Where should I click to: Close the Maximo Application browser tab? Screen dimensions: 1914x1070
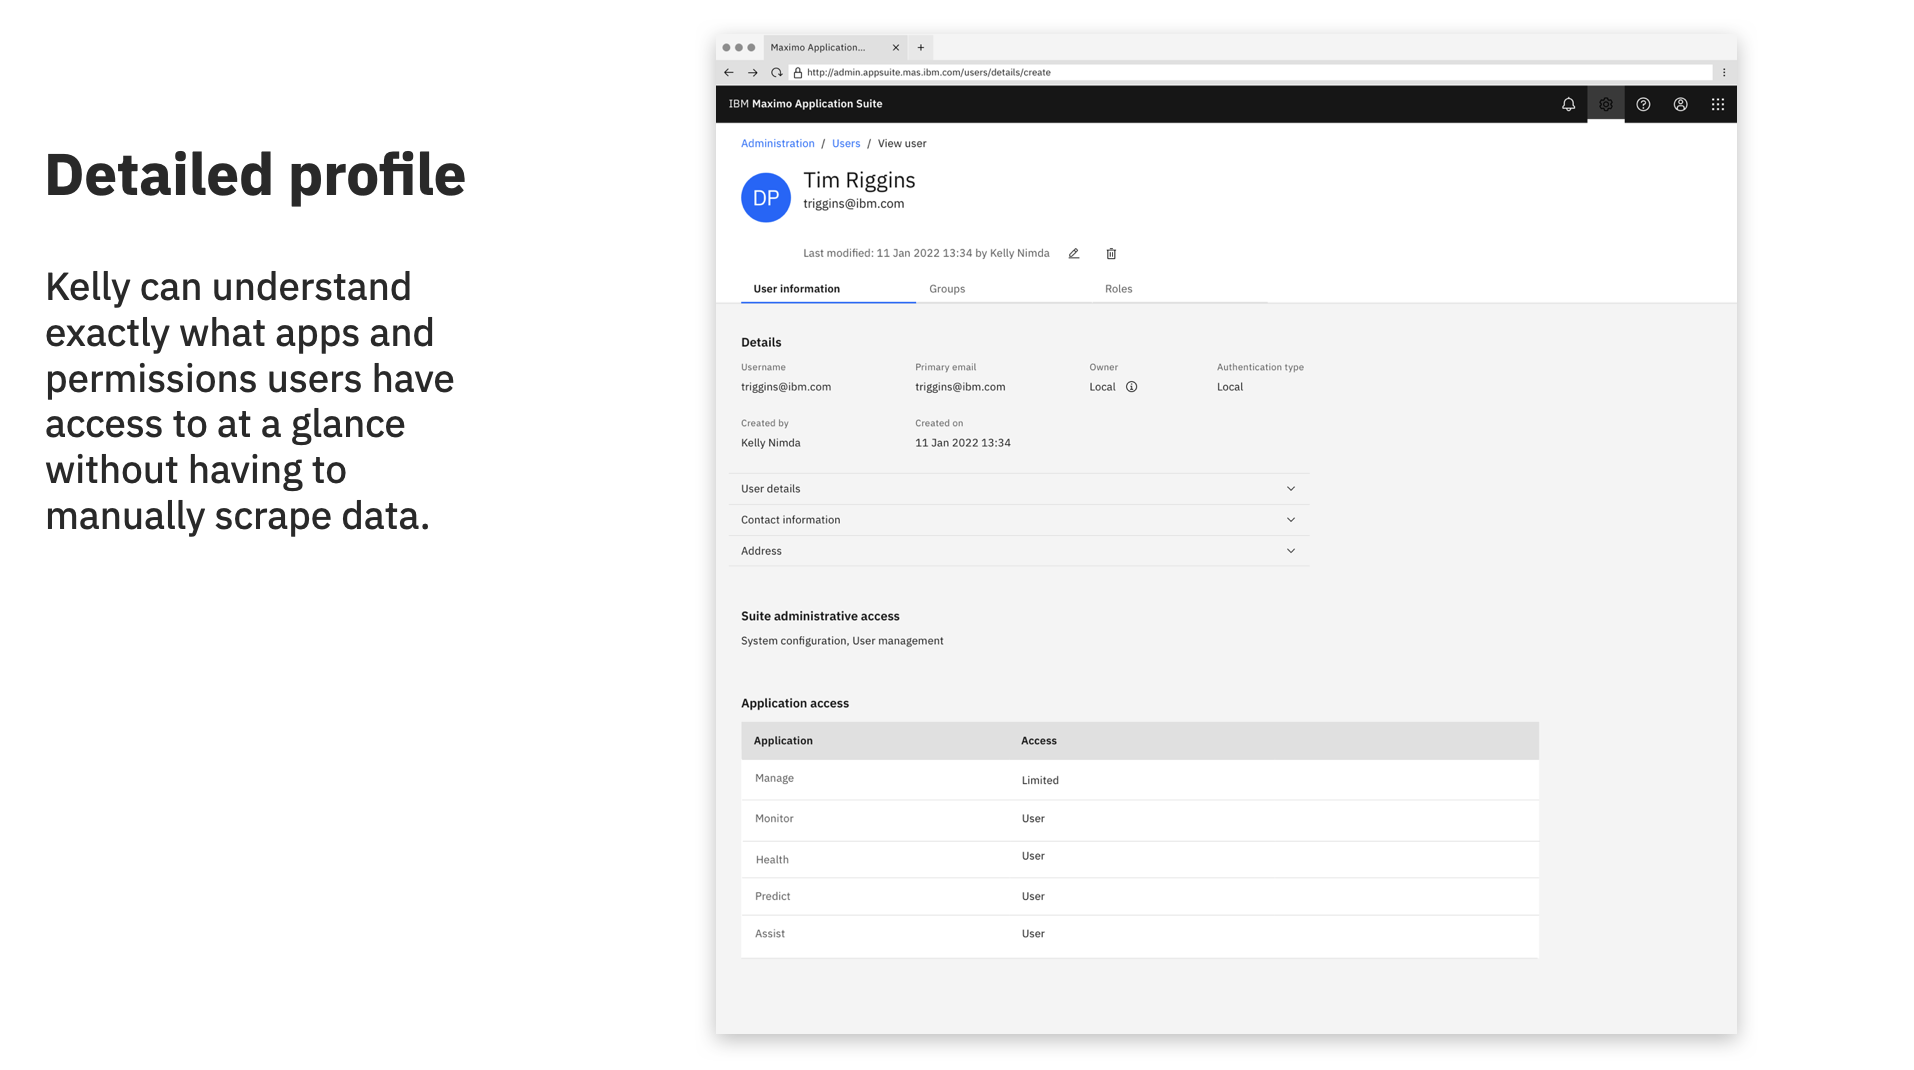(x=895, y=47)
